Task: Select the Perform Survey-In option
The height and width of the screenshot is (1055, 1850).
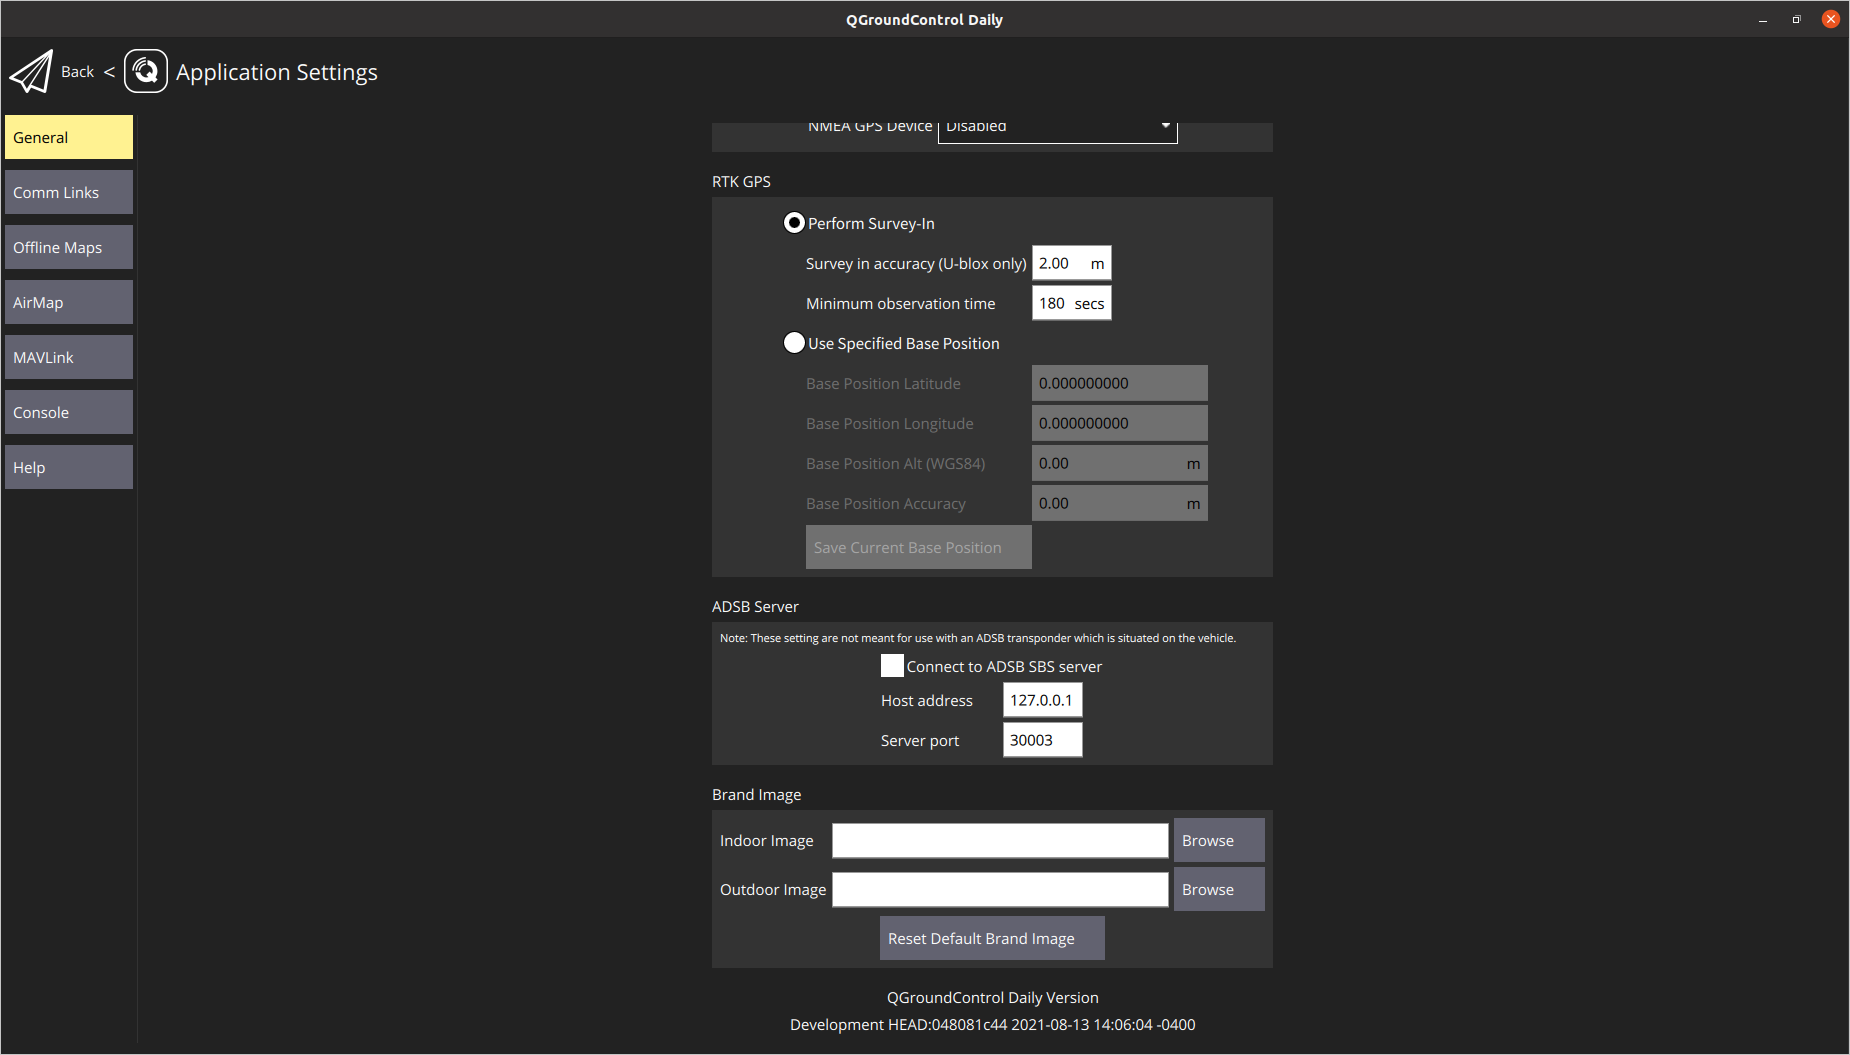Action: pos(794,223)
